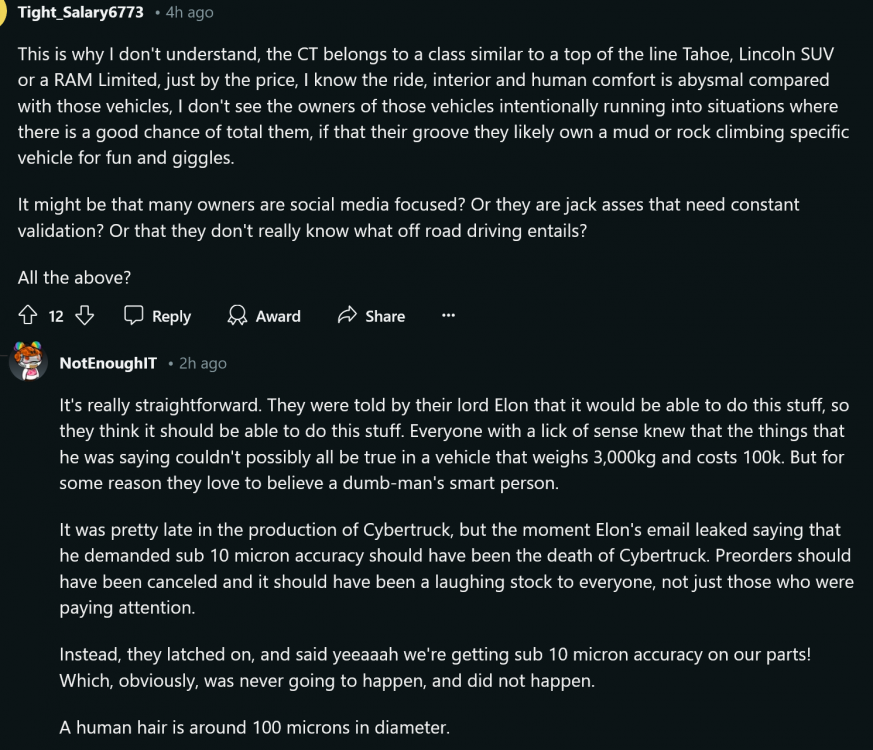Viewport: 873px width, 750px height.
Task: Click the paragraph starting 'It's really straightforward'
Action: point(452,443)
